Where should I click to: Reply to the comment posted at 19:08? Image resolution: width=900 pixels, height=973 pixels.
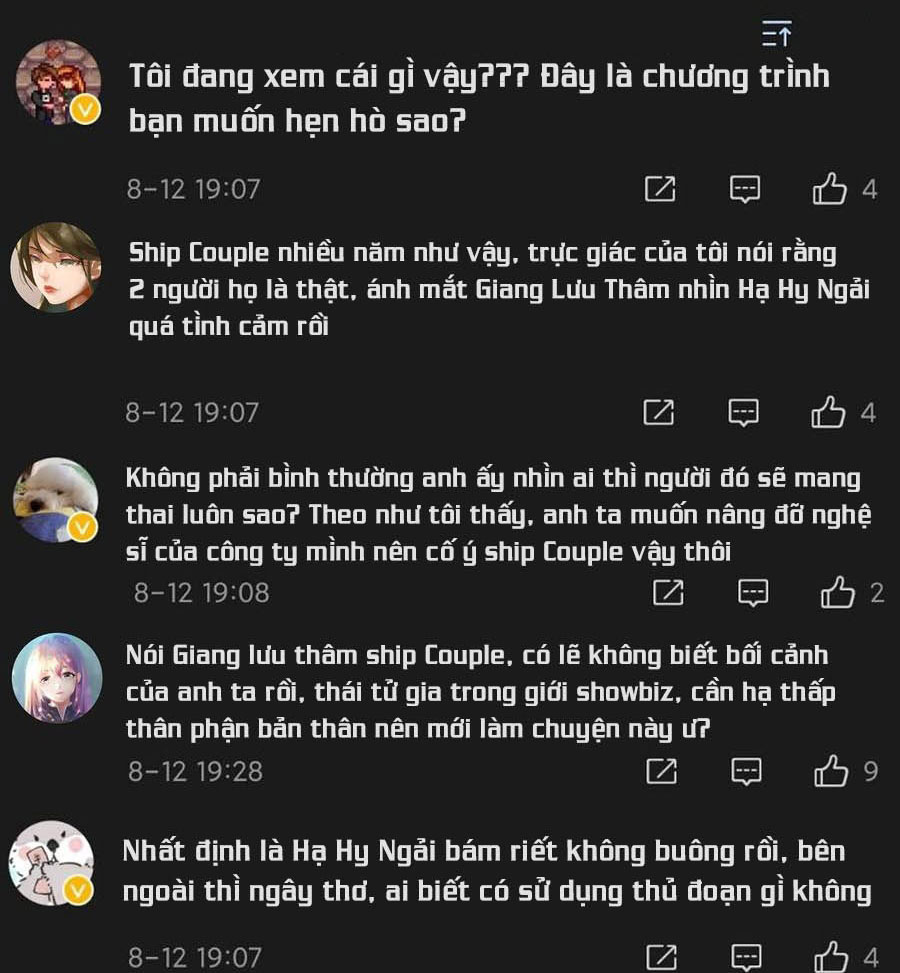click(x=753, y=592)
